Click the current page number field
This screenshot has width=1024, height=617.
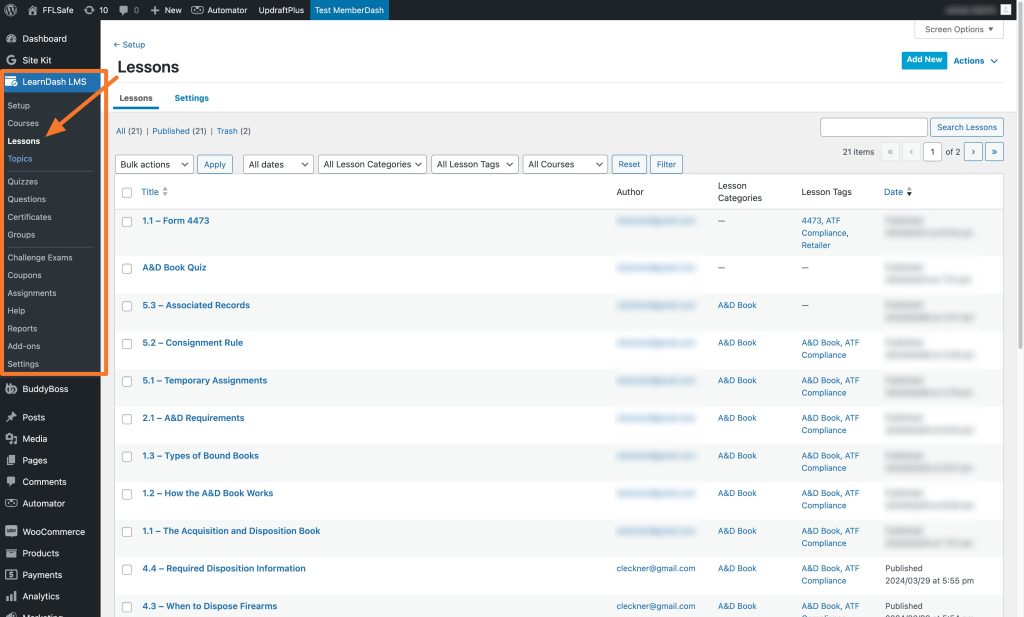click(933, 151)
